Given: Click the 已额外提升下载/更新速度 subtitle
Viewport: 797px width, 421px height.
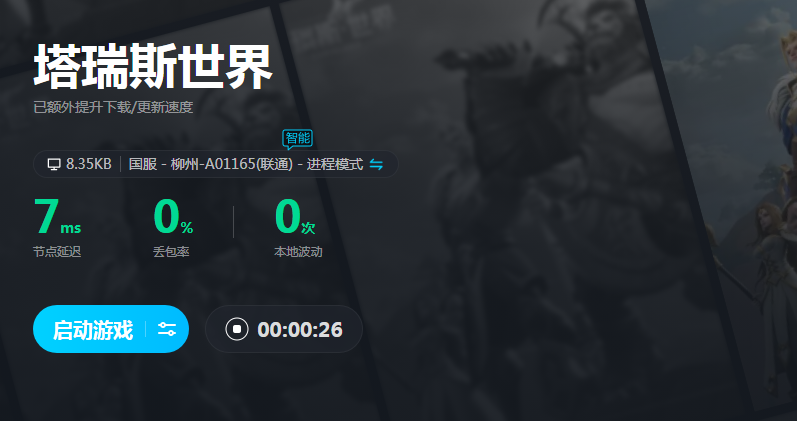Looking at the screenshot, I should click(113, 107).
